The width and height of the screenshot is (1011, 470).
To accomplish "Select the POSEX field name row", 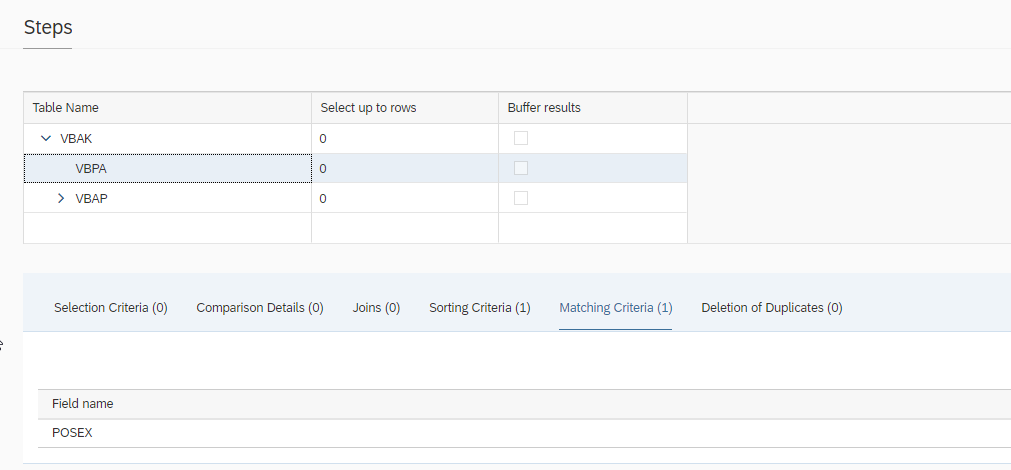I will (x=72, y=433).
